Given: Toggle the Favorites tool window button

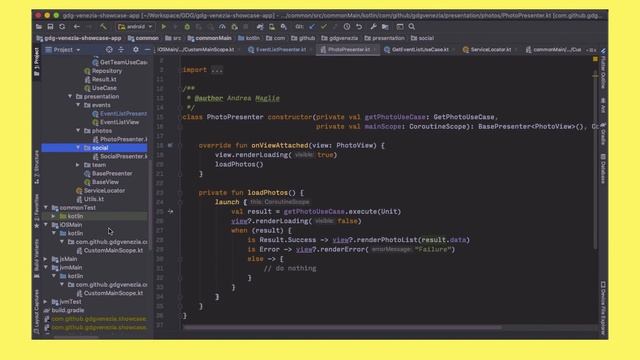Looking at the screenshot, I should pos(36,211).
